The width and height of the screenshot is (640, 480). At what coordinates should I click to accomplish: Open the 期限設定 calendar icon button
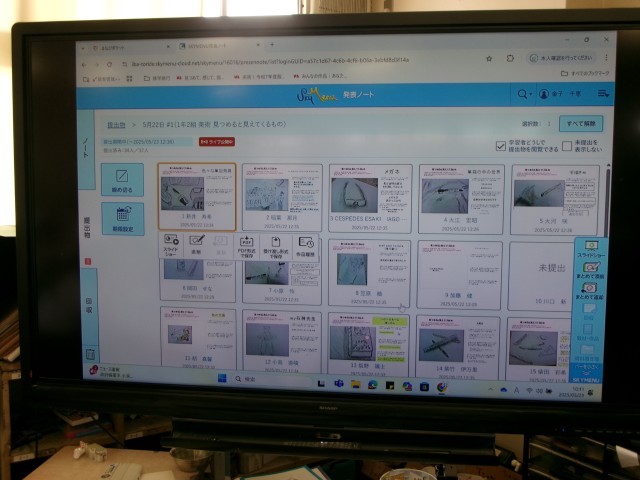pyautogui.click(x=123, y=218)
